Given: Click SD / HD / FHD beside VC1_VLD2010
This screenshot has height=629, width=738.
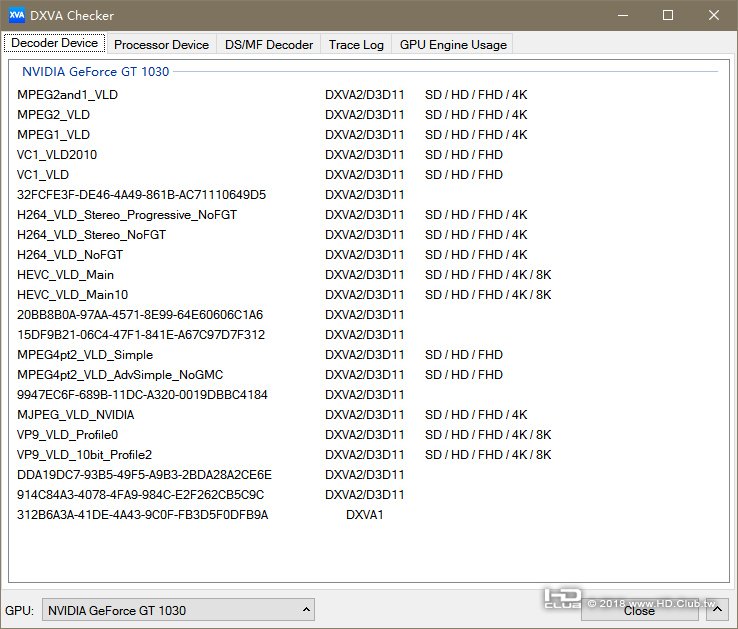Looking at the screenshot, I should 464,154.
